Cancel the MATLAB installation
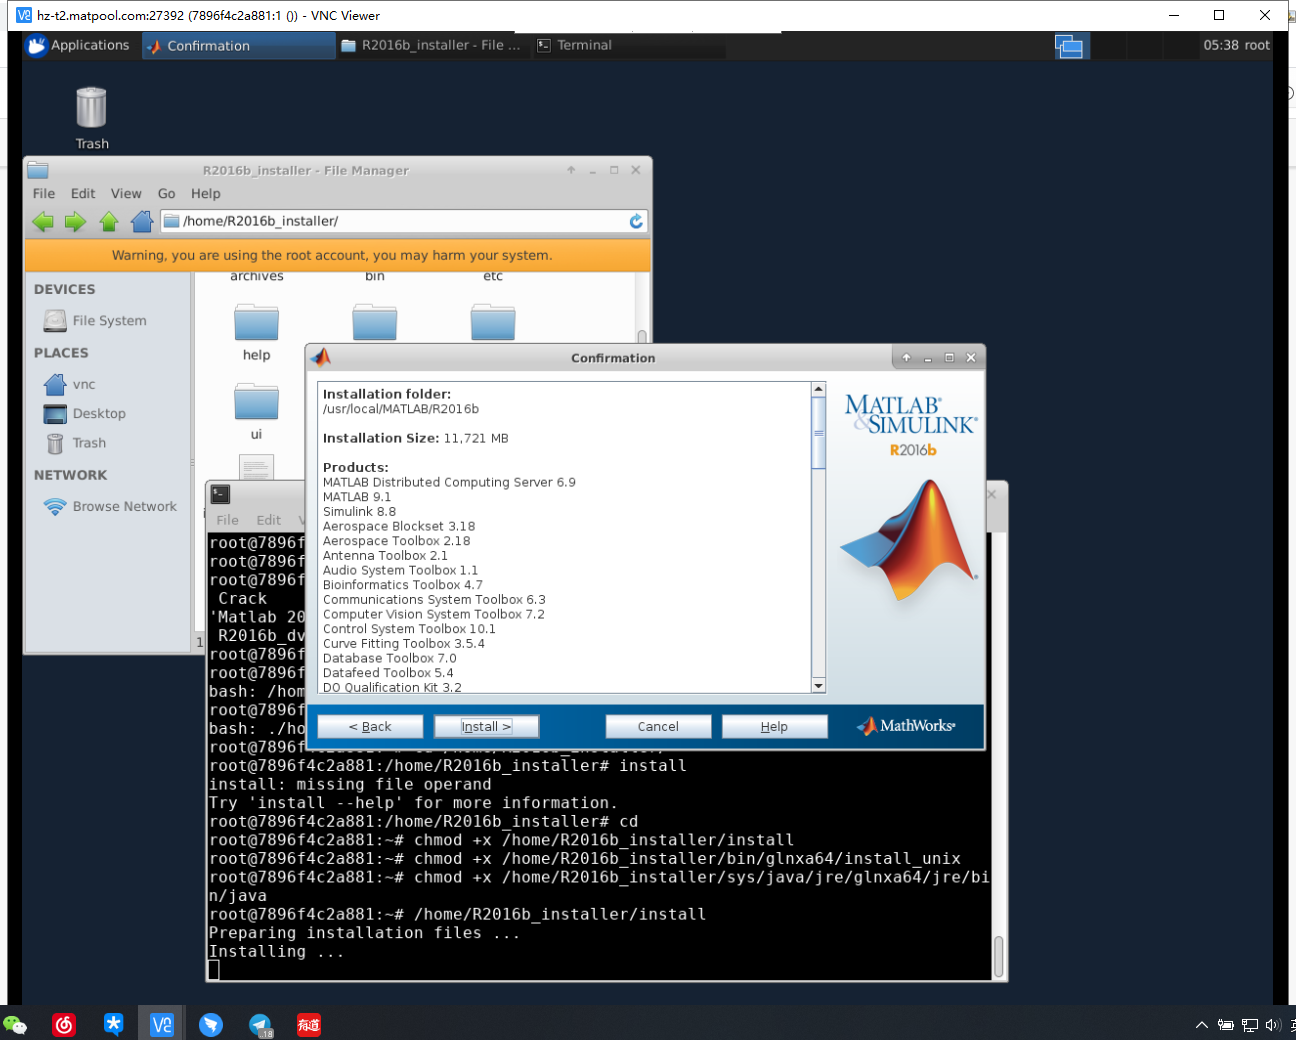This screenshot has width=1296, height=1040. click(x=658, y=726)
